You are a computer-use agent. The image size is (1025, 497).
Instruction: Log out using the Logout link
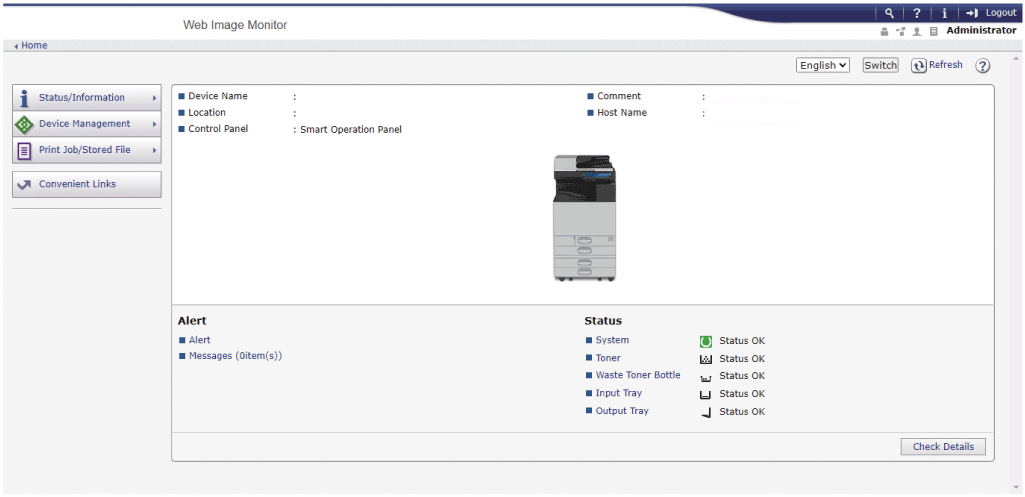992,13
